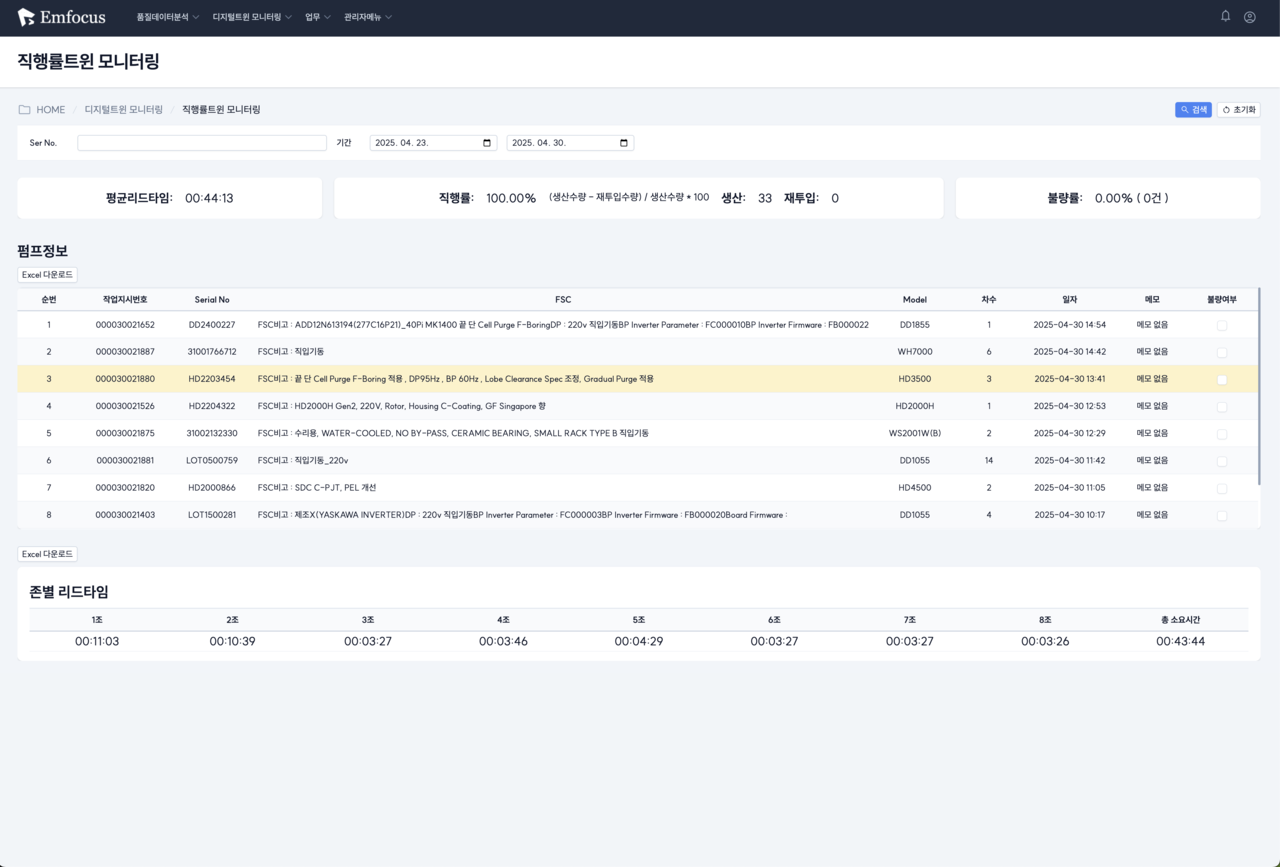This screenshot has height=867, width=1280.
Task: Click the 작업지시번호 column header
Action: pos(125,300)
